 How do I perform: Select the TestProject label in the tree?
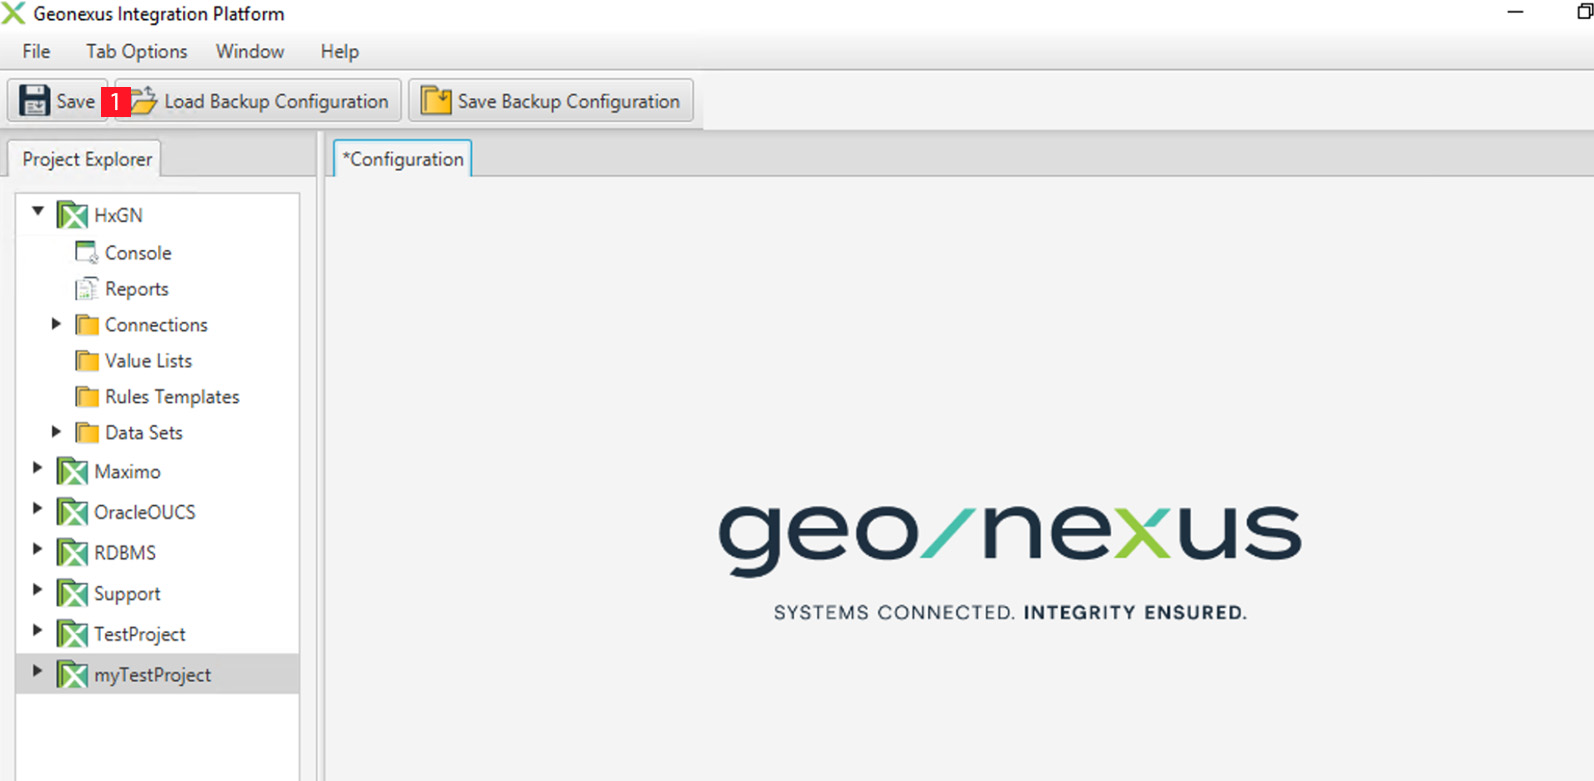point(140,634)
